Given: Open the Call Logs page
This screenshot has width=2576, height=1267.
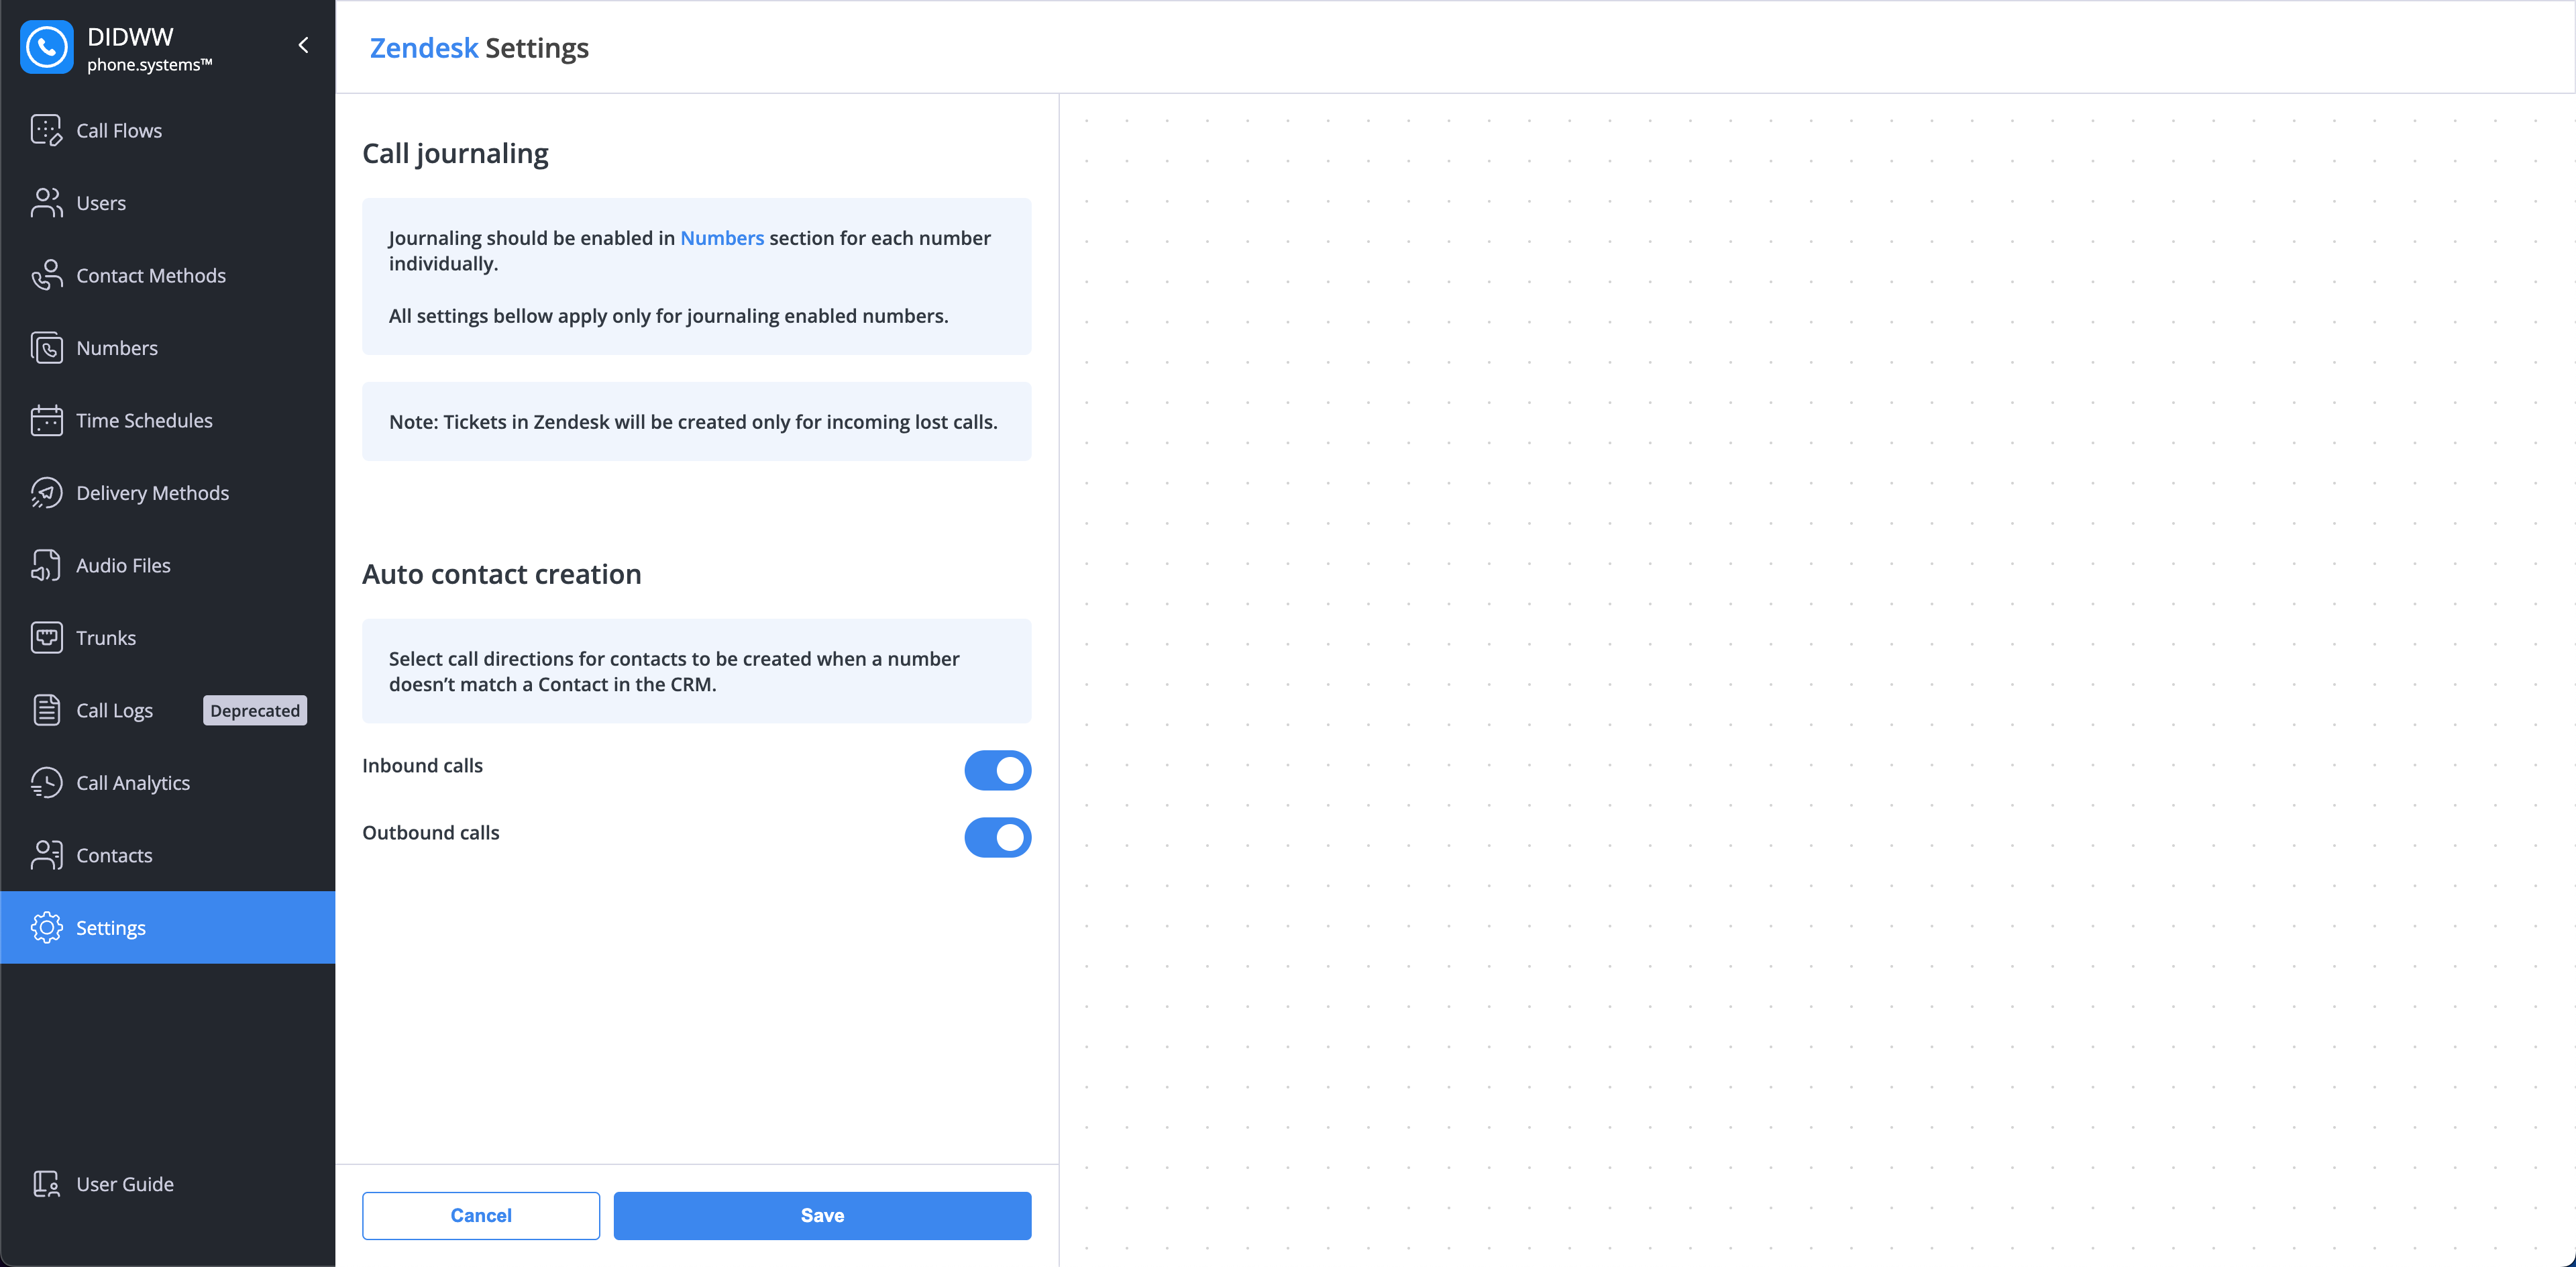Looking at the screenshot, I should [x=114, y=710].
